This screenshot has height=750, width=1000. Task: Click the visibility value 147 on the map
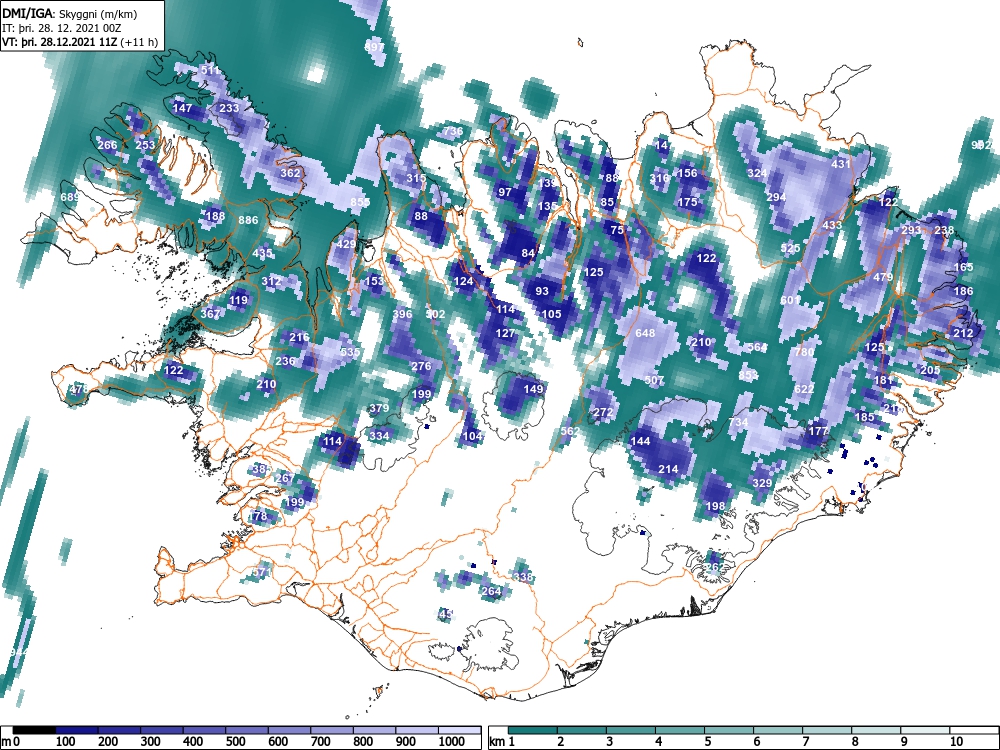coord(182,108)
